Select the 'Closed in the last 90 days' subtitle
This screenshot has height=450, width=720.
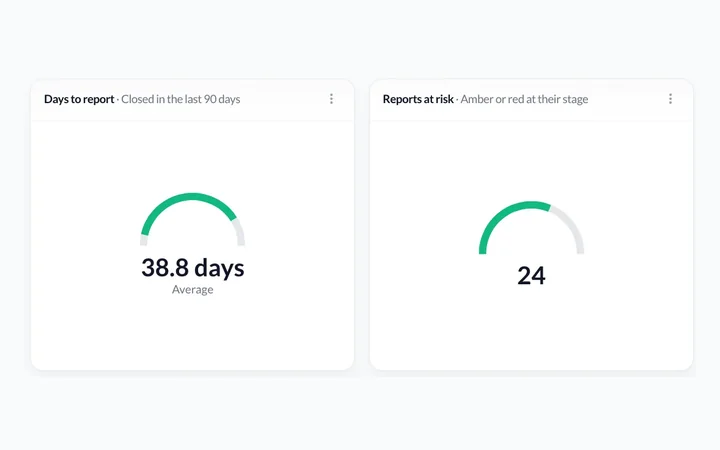point(180,99)
